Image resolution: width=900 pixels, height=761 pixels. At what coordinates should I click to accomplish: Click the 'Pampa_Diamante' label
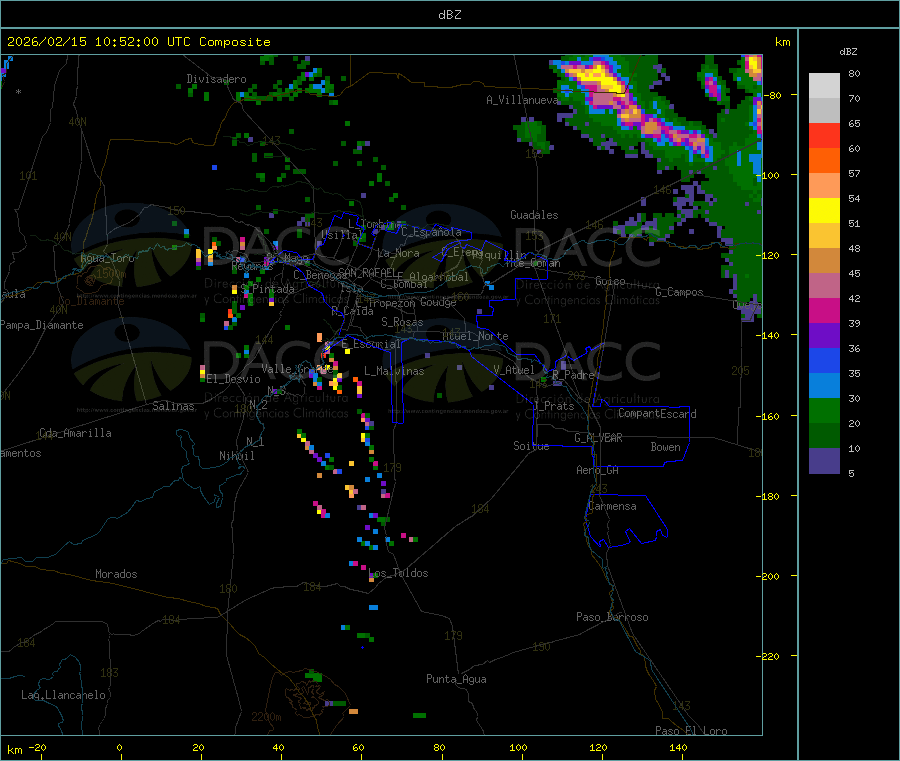pyautogui.click(x=42, y=325)
